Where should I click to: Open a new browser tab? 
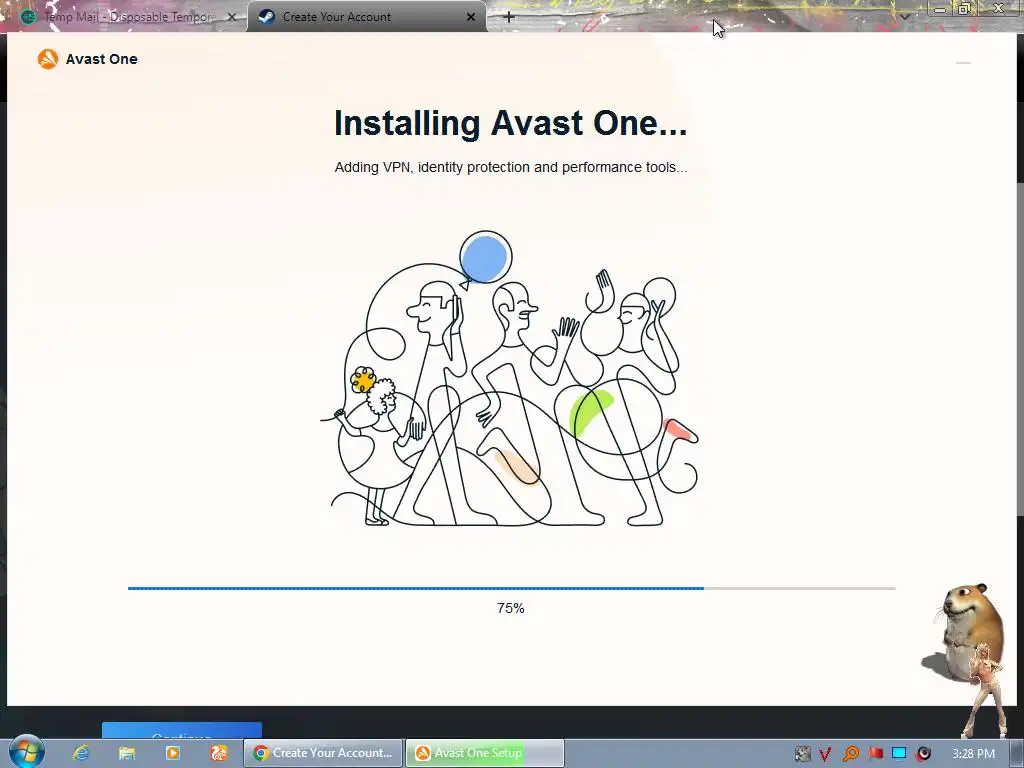coord(509,17)
